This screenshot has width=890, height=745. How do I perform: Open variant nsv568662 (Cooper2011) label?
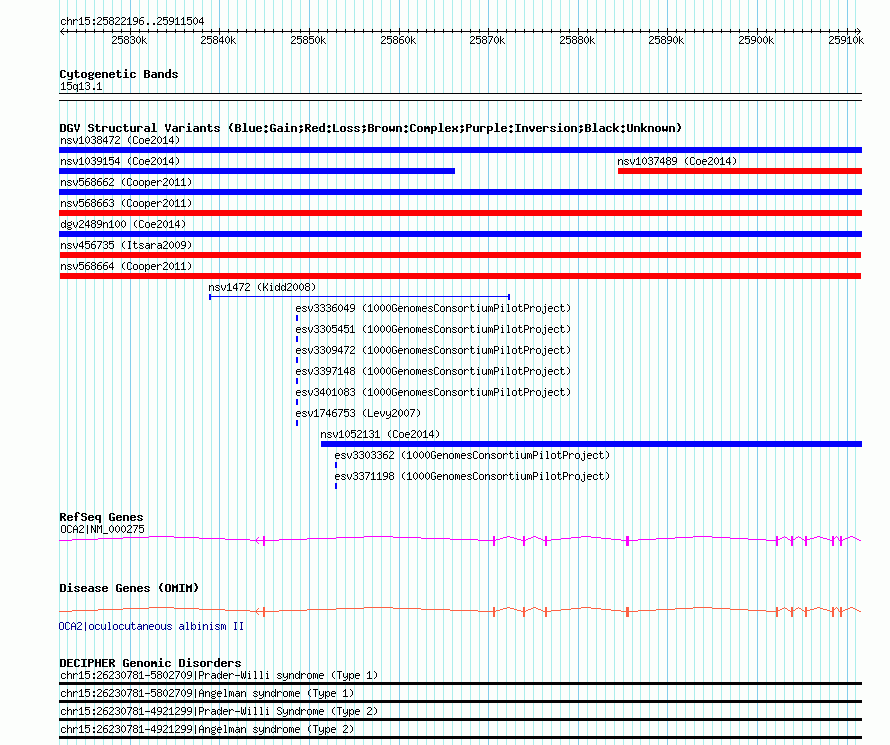126,182
